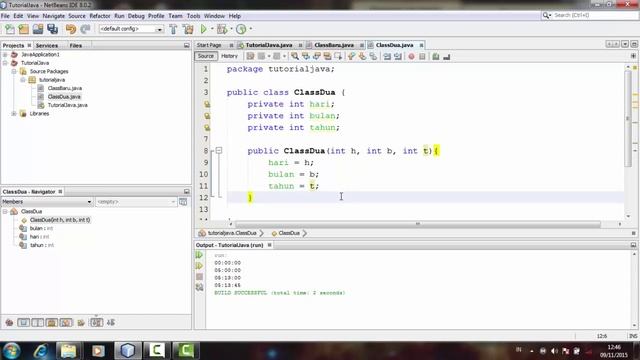The width and height of the screenshot is (640, 360).
Task: Click the Clean and Build icon
Action: click(x=188, y=29)
